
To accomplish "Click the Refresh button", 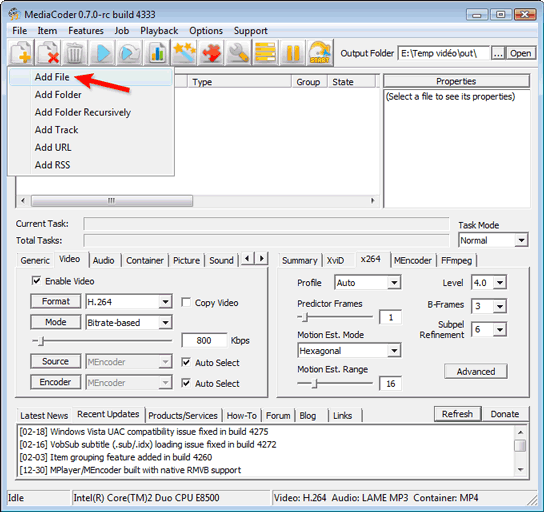I will pyautogui.click(x=457, y=414).
